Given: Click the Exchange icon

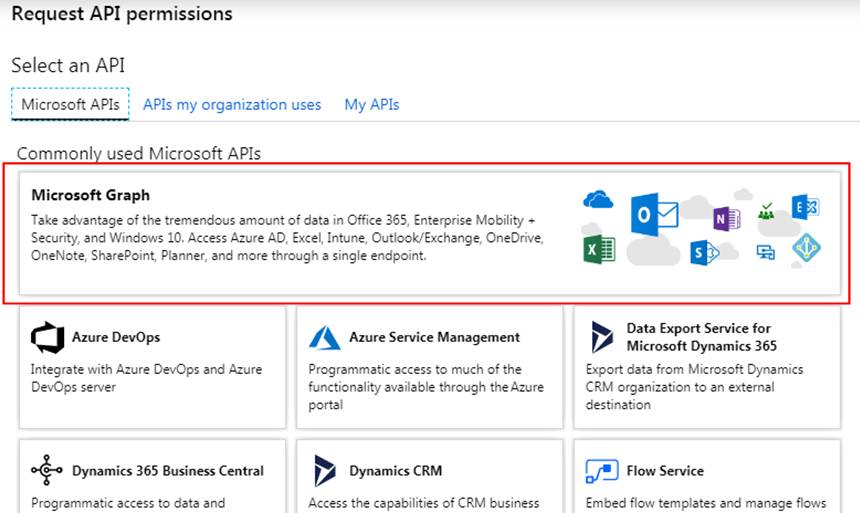Looking at the screenshot, I should coord(805,207).
